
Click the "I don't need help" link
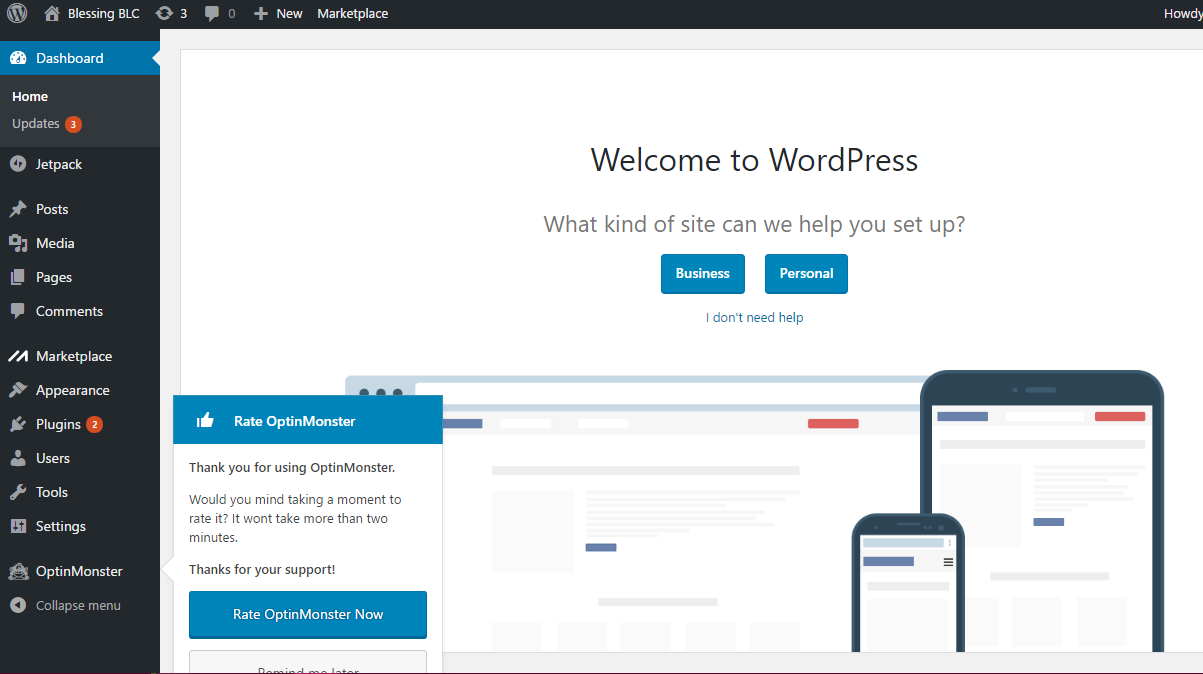point(754,318)
